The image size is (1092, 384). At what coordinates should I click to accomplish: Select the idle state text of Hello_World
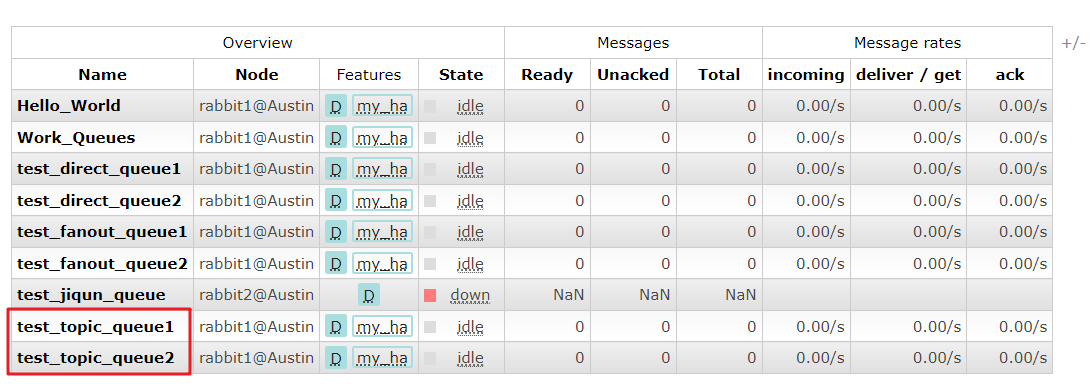pos(470,107)
